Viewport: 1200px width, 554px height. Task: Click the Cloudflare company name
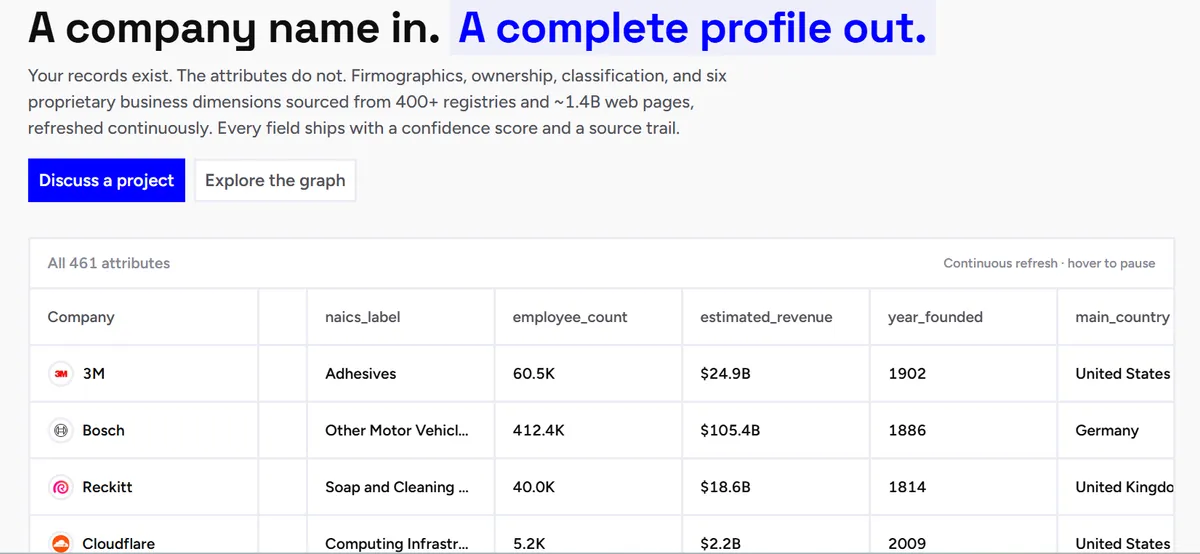(119, 544)
